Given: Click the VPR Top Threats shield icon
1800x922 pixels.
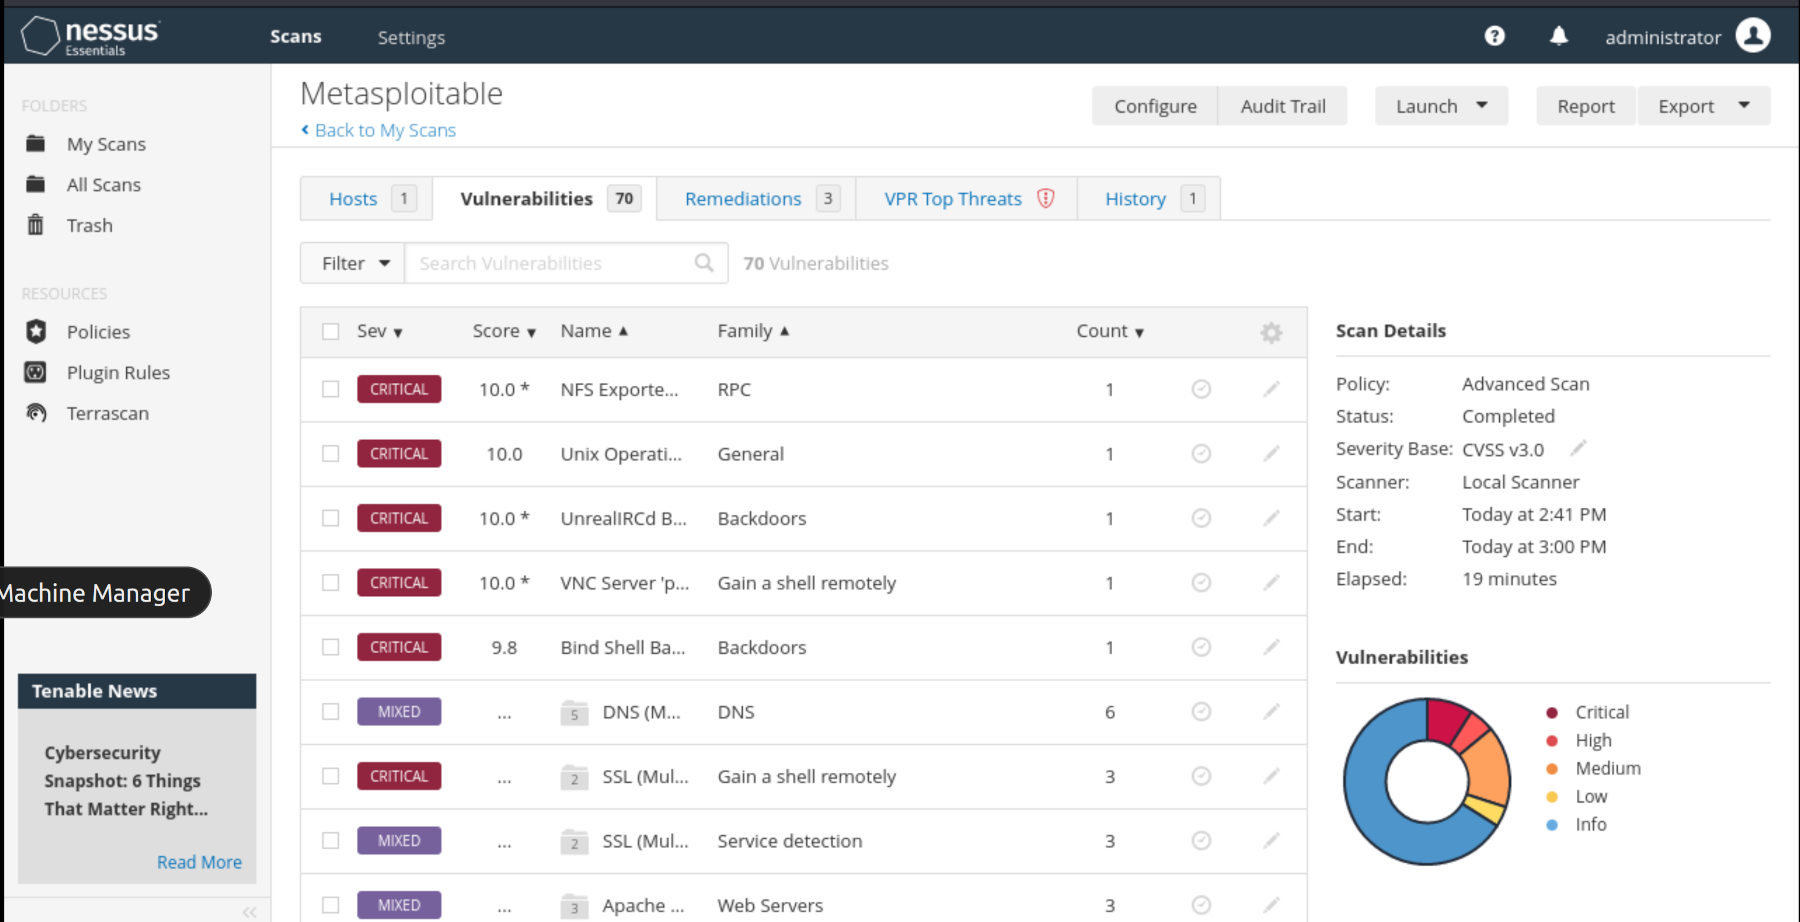Looking at the screenshot, I should (1046, 198).
